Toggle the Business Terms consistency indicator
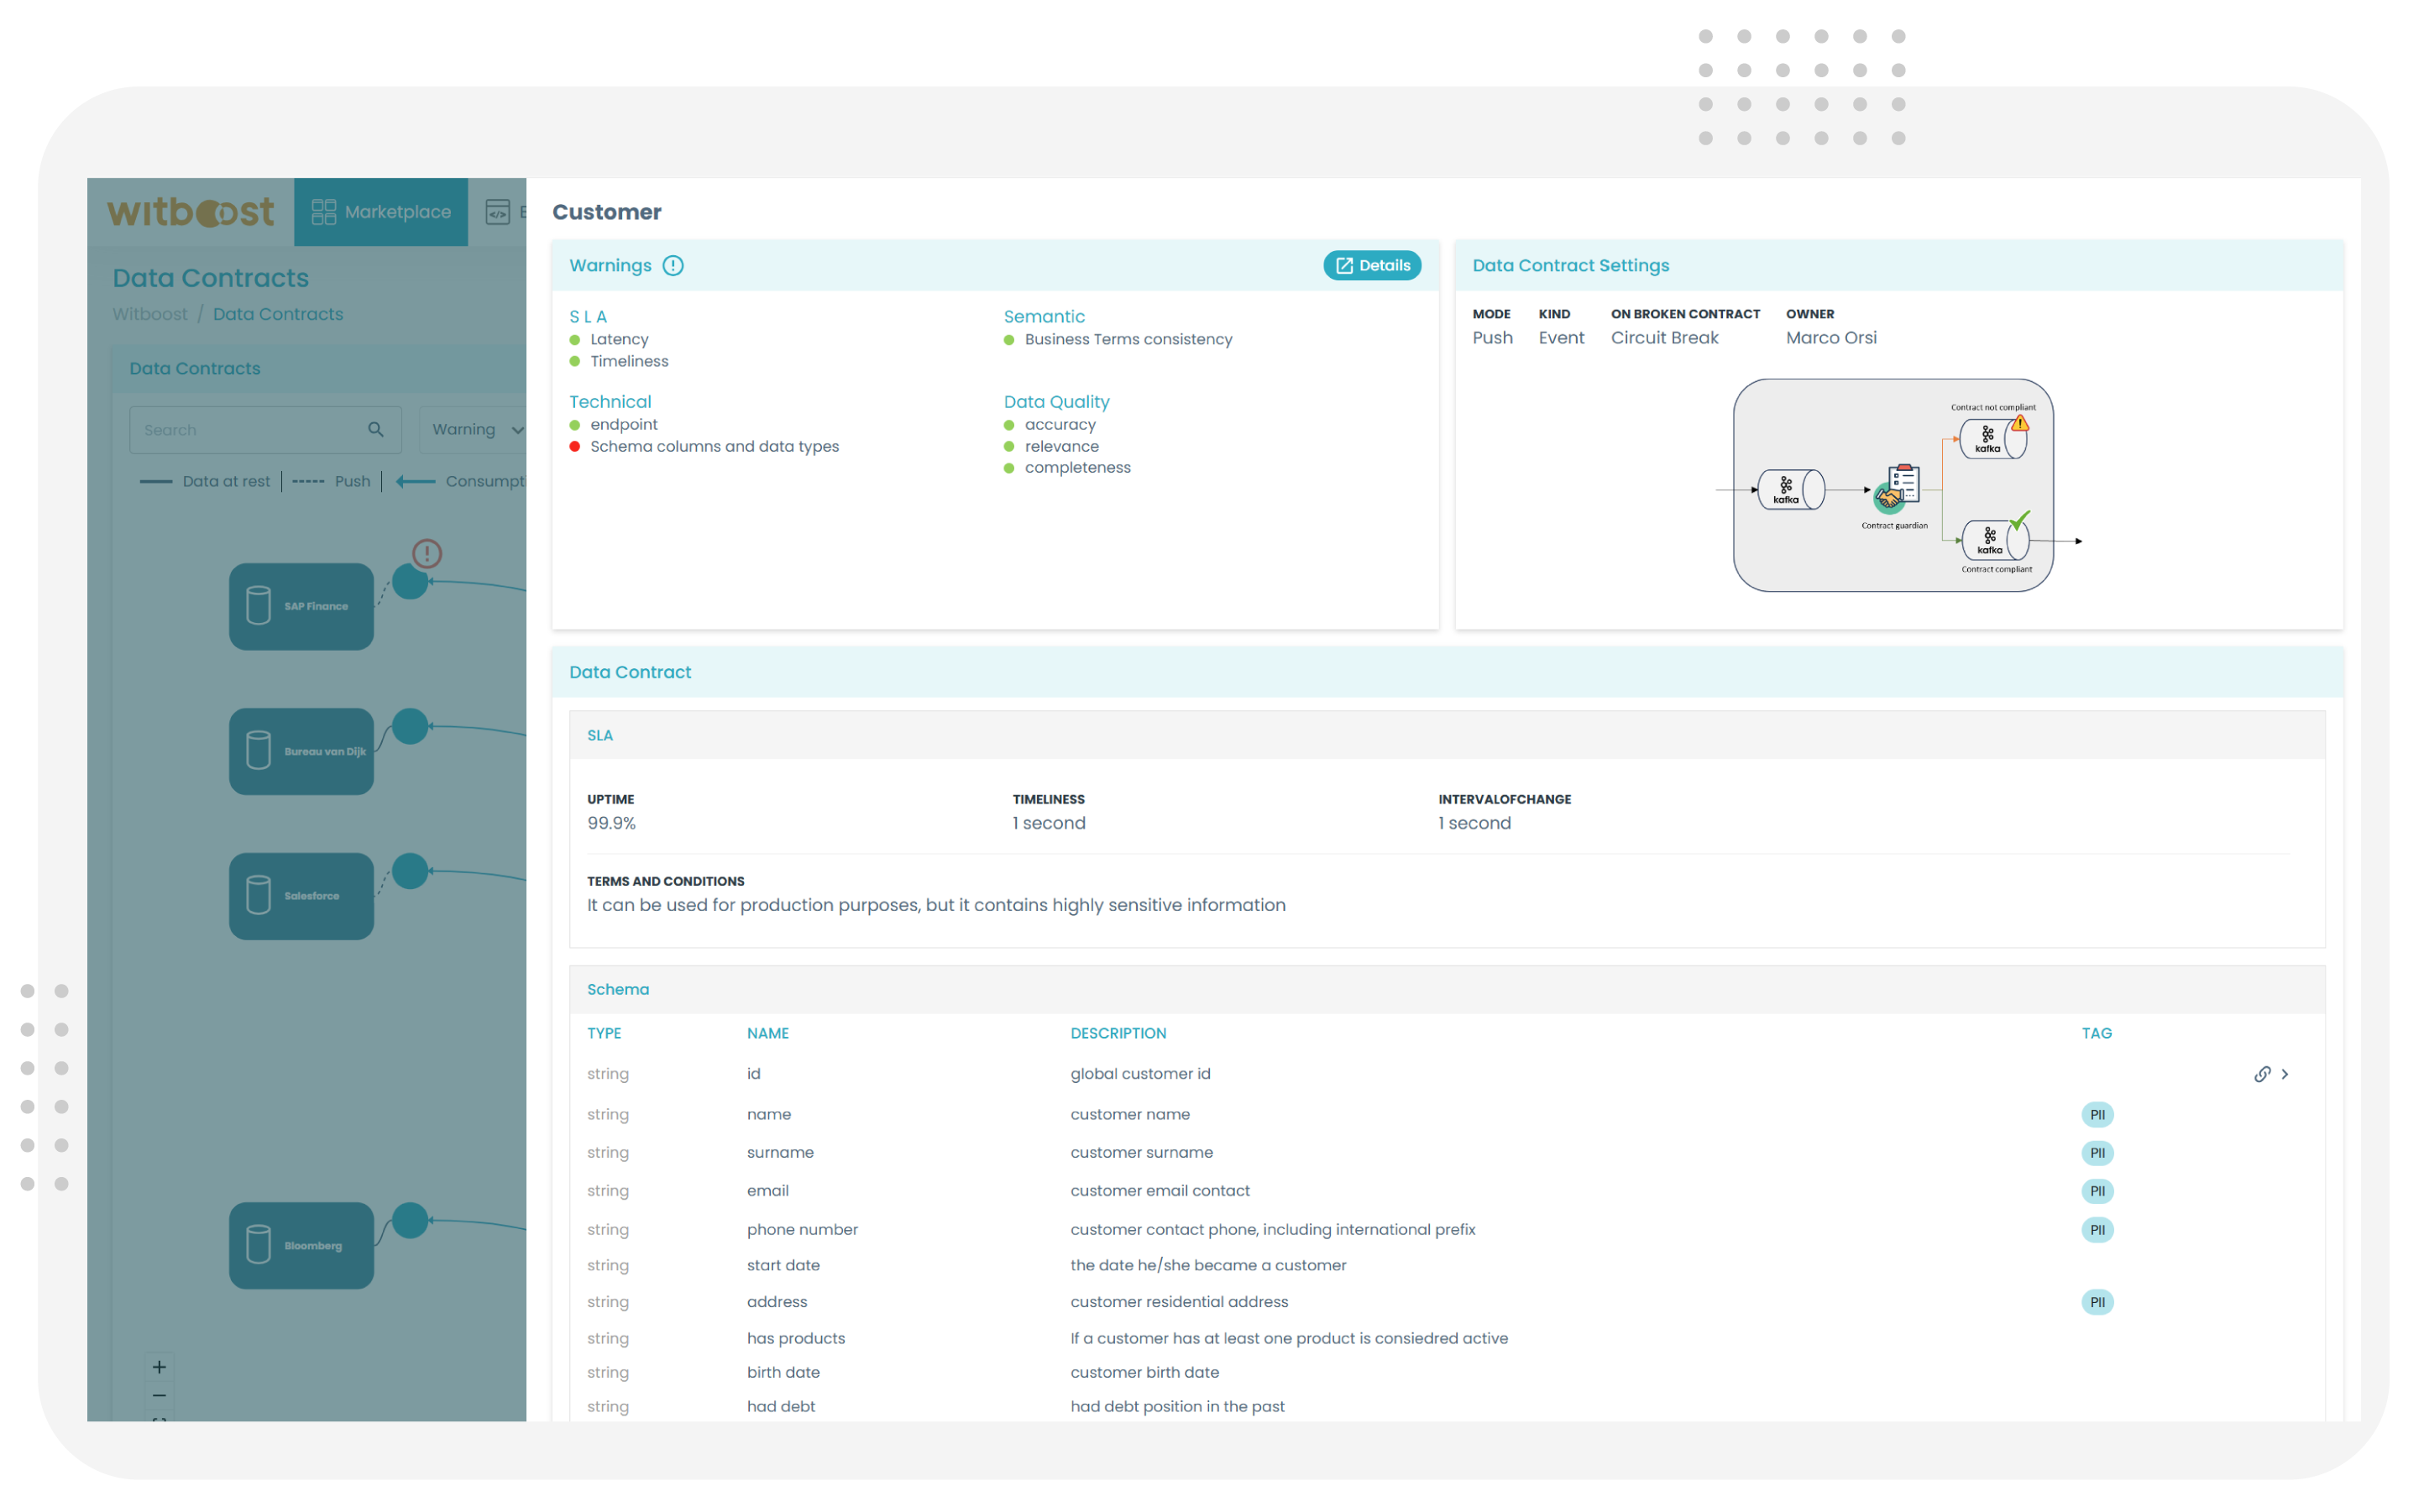The height and width of the screenshot is (1512, 2419). pos(1008,340)
